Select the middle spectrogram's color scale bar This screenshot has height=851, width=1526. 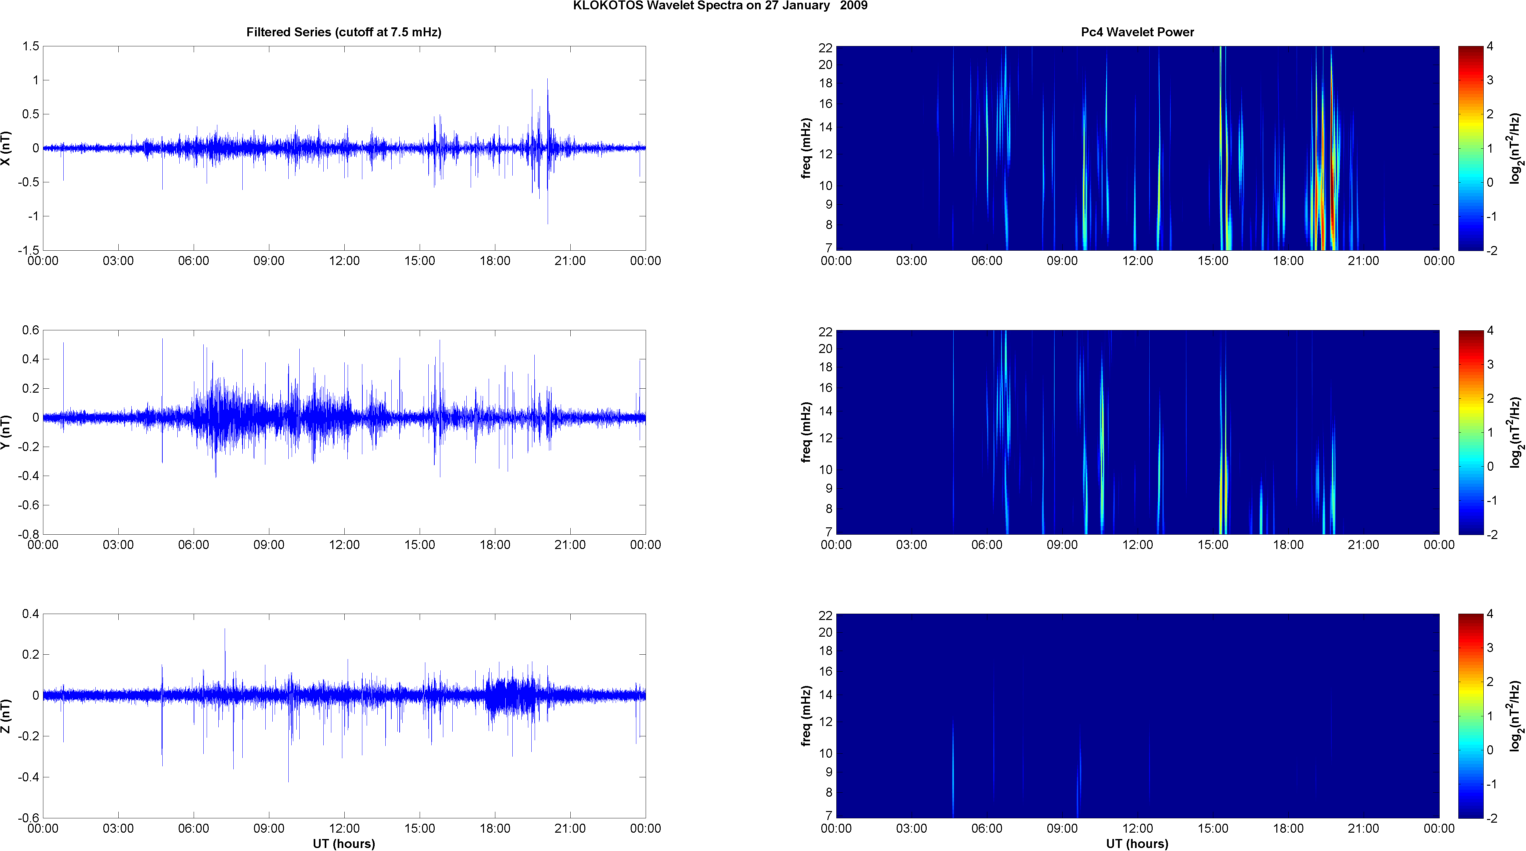pos(1471,432)
